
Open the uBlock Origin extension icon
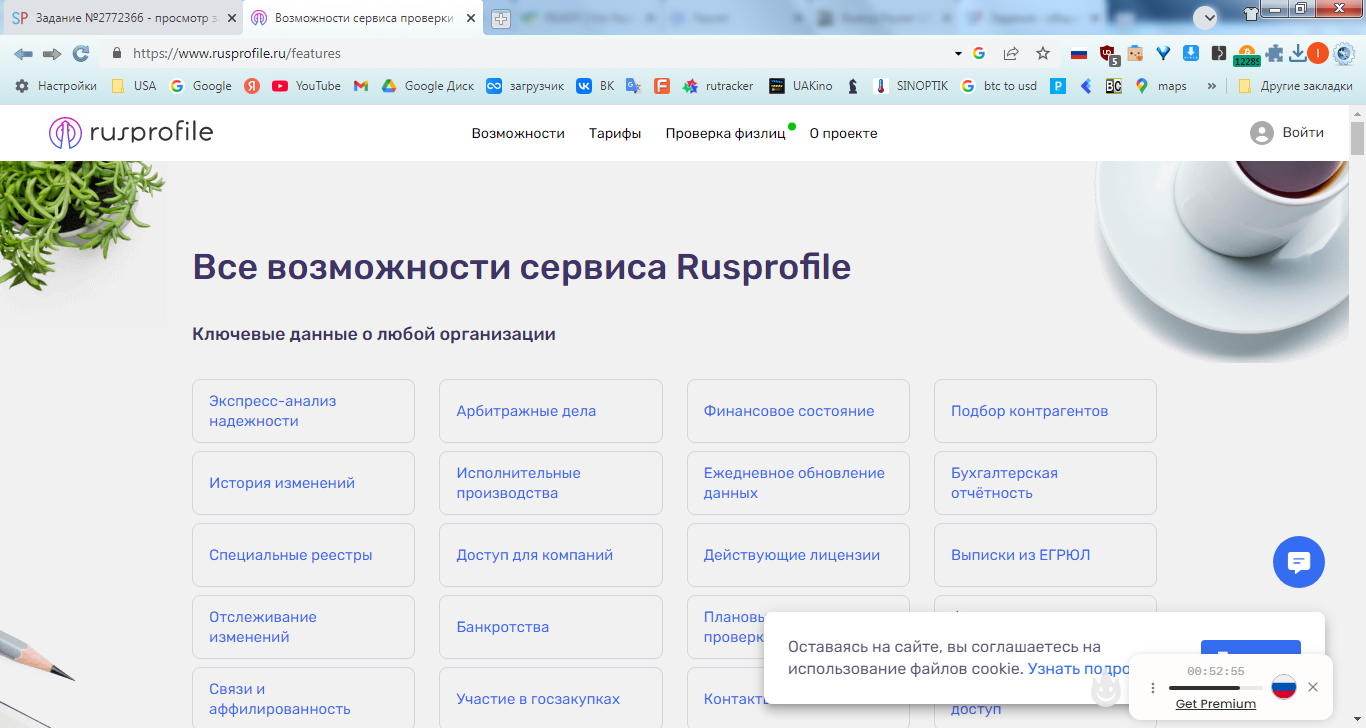[x=1107, y=54]
